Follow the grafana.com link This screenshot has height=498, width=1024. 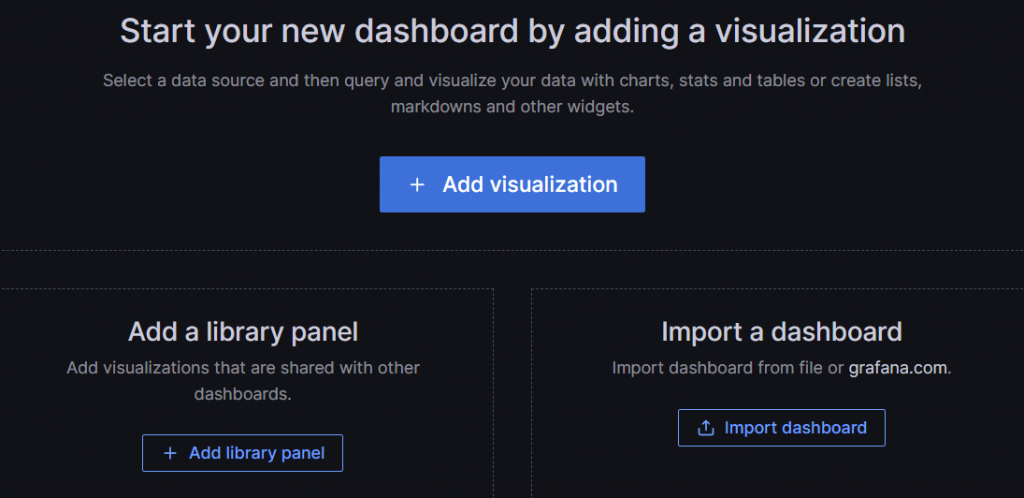click(897, 368)
